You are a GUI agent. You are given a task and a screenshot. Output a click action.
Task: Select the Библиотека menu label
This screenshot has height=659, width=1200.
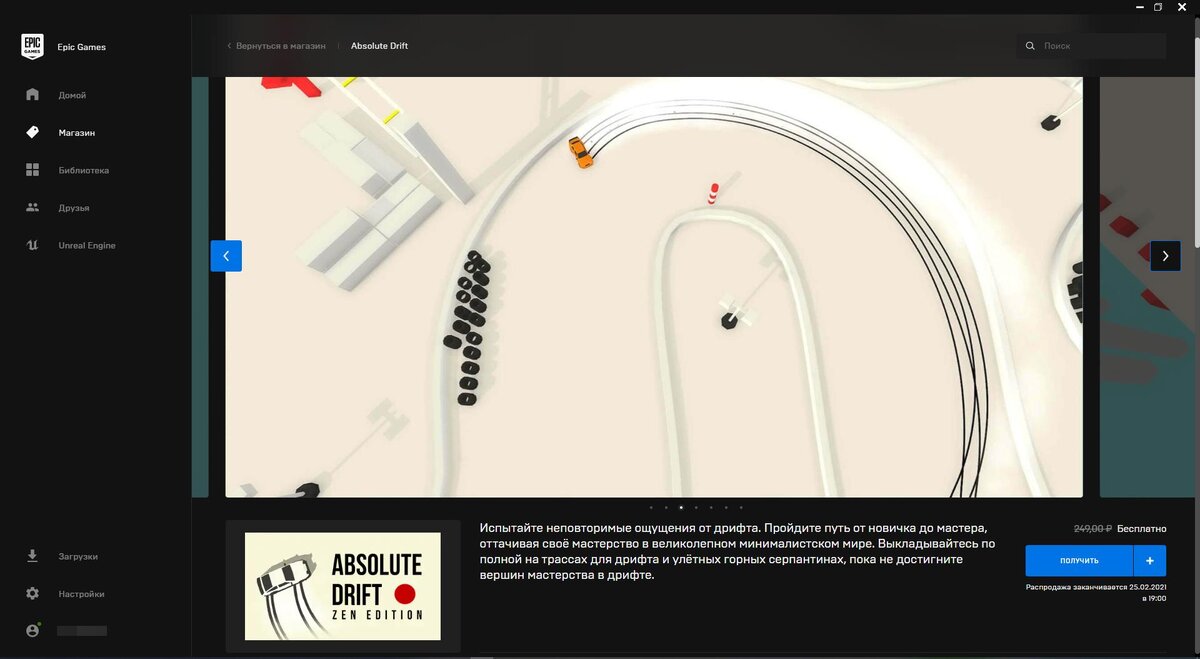pos(84,170)
